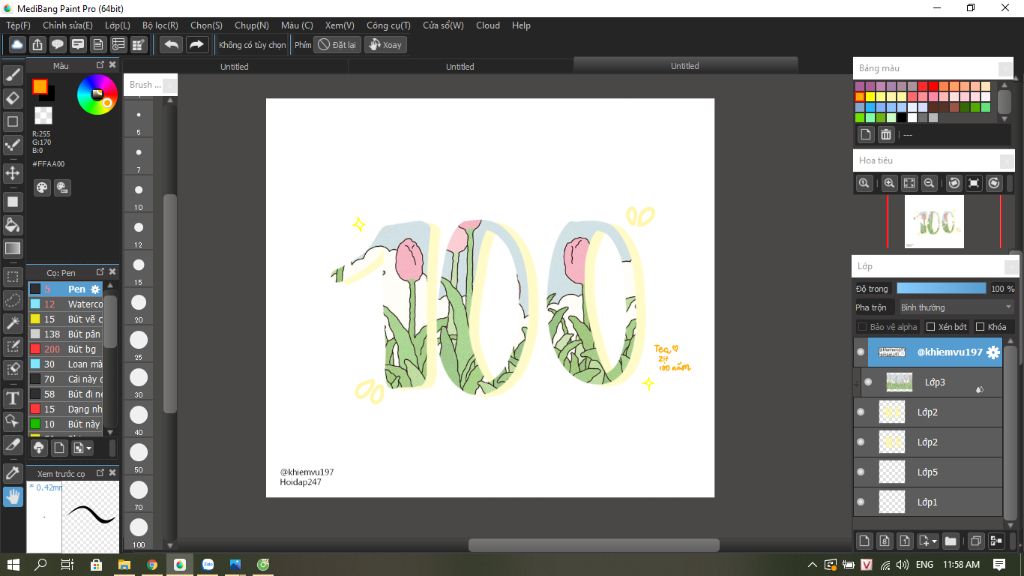
Task: Open the Công cụ(T) menu
Action: pyautogui.click(x=388, y=25)
